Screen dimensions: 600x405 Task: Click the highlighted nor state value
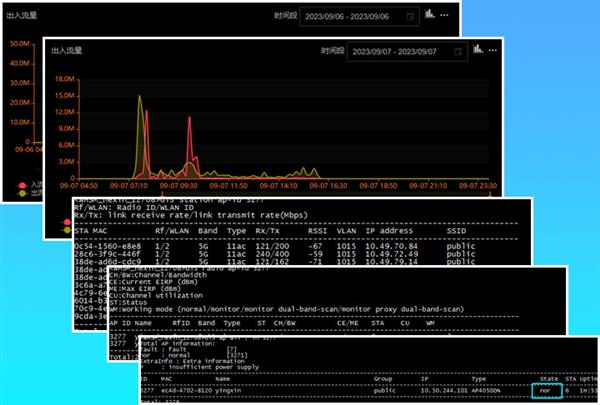(x=545, y=391)
